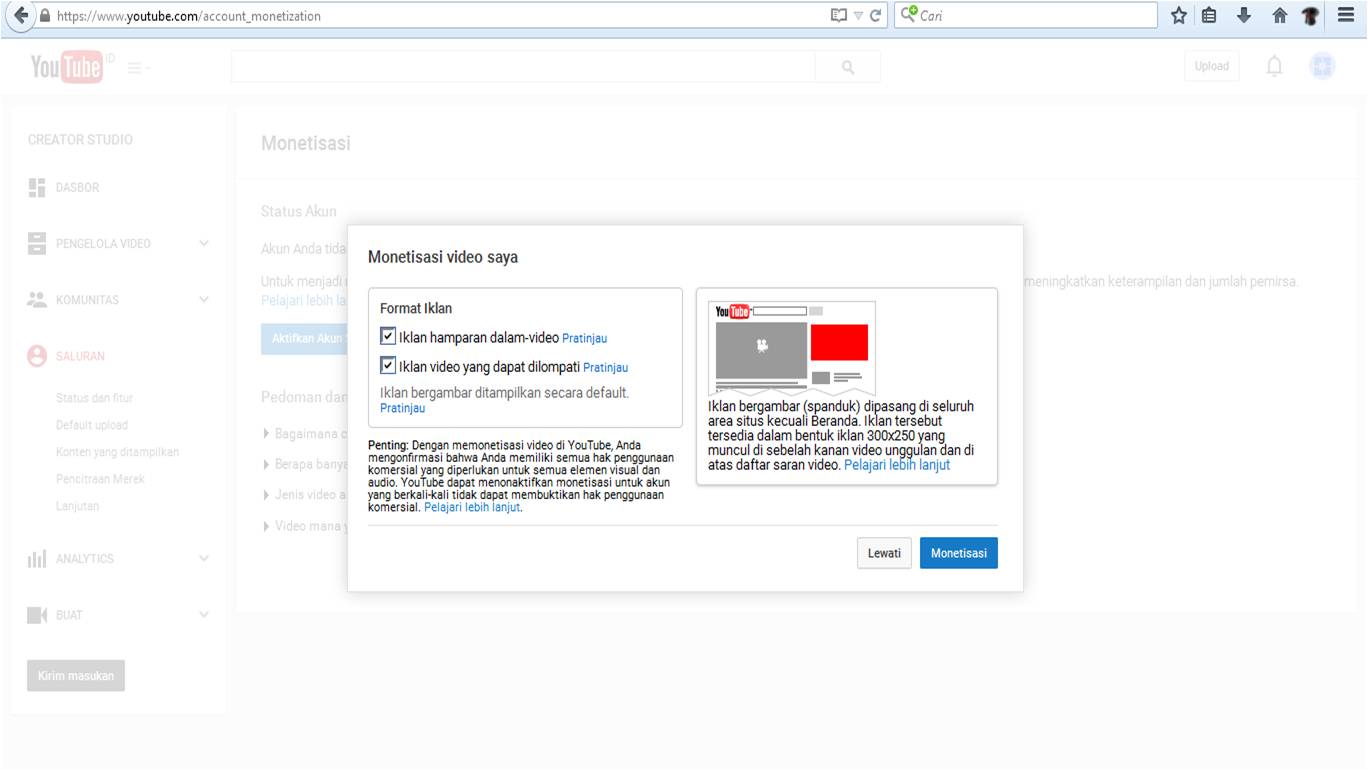
Task: Open address bar history dropdown arrow
Action: click(858, 16)
